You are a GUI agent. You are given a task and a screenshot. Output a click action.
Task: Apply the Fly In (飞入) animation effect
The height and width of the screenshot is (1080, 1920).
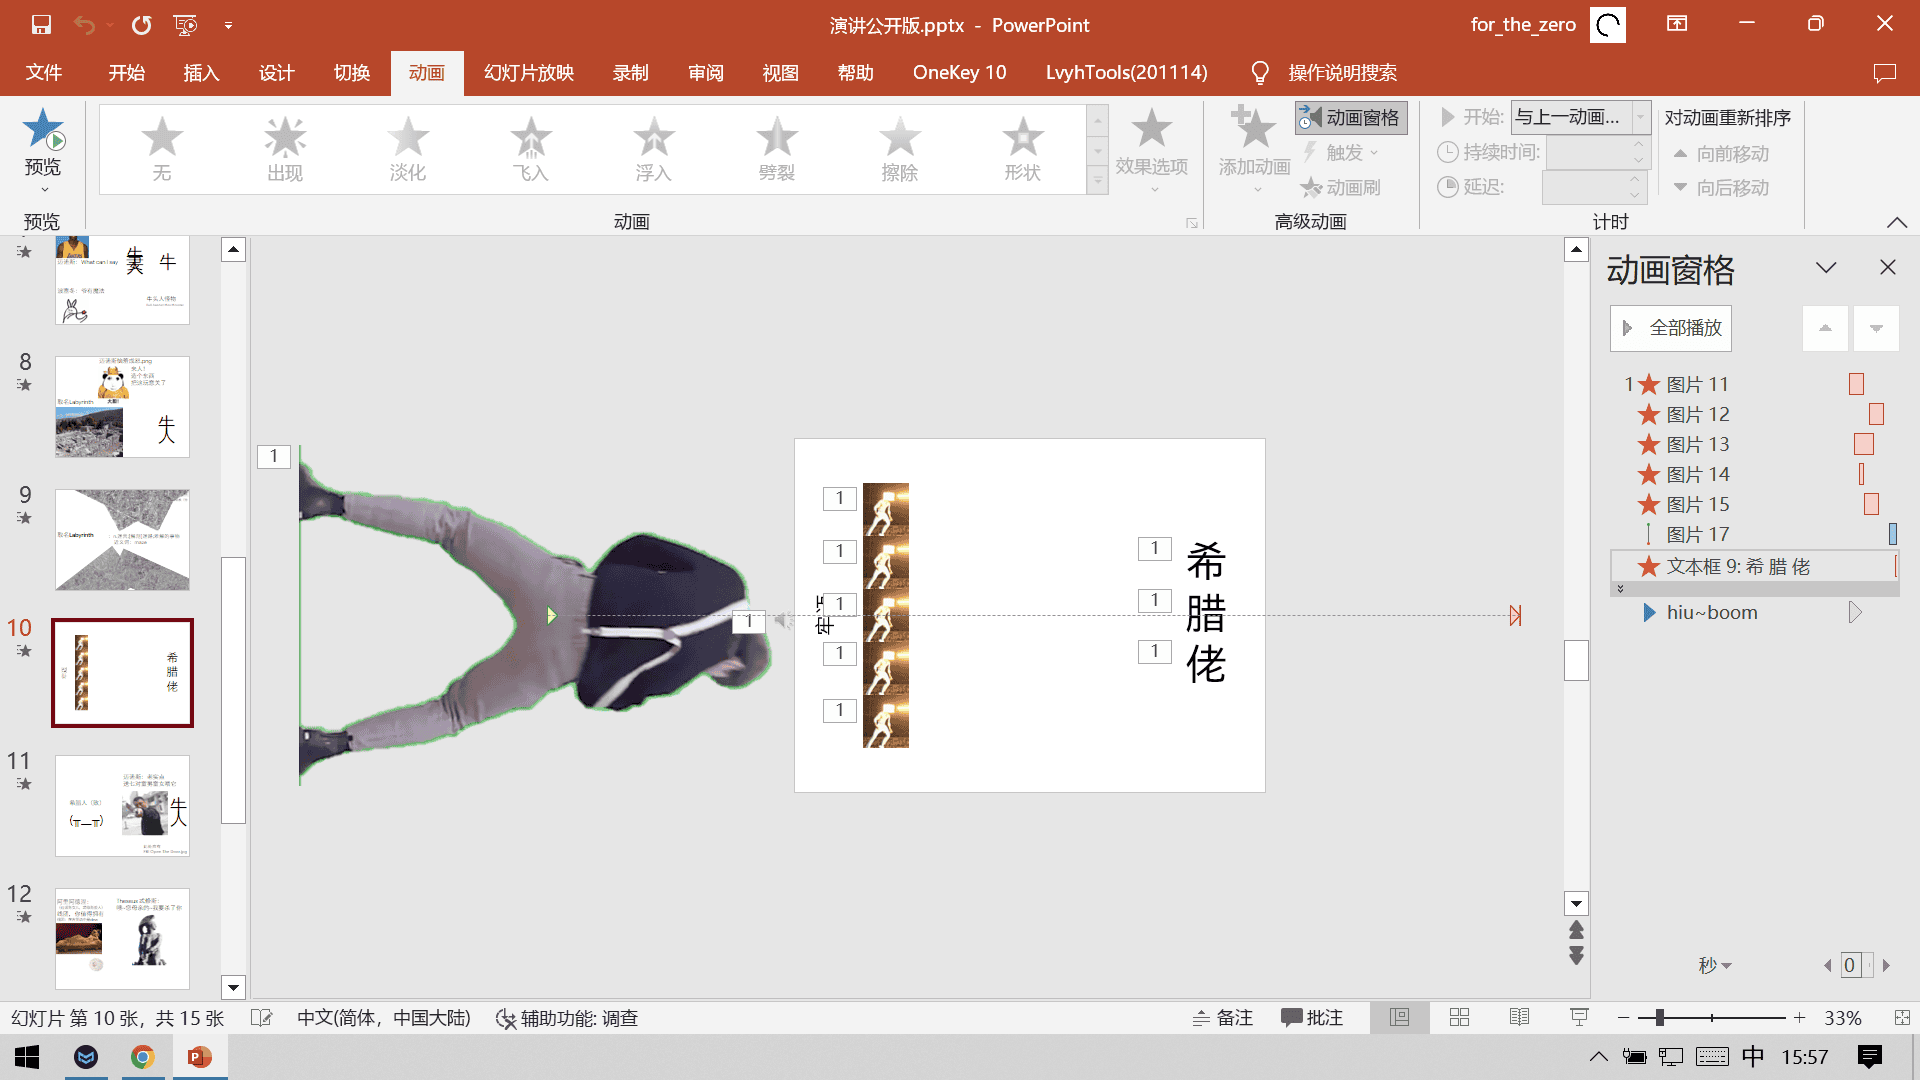click(530, 148)
